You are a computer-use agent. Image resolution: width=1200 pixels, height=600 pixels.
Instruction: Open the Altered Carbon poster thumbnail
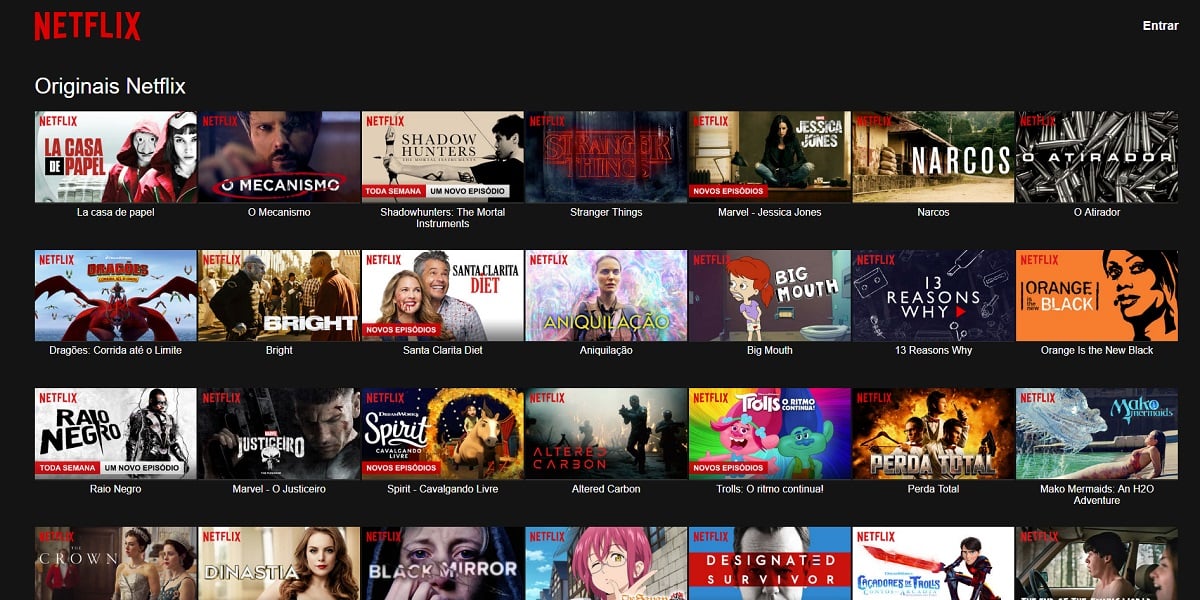(x=606, y=434)
